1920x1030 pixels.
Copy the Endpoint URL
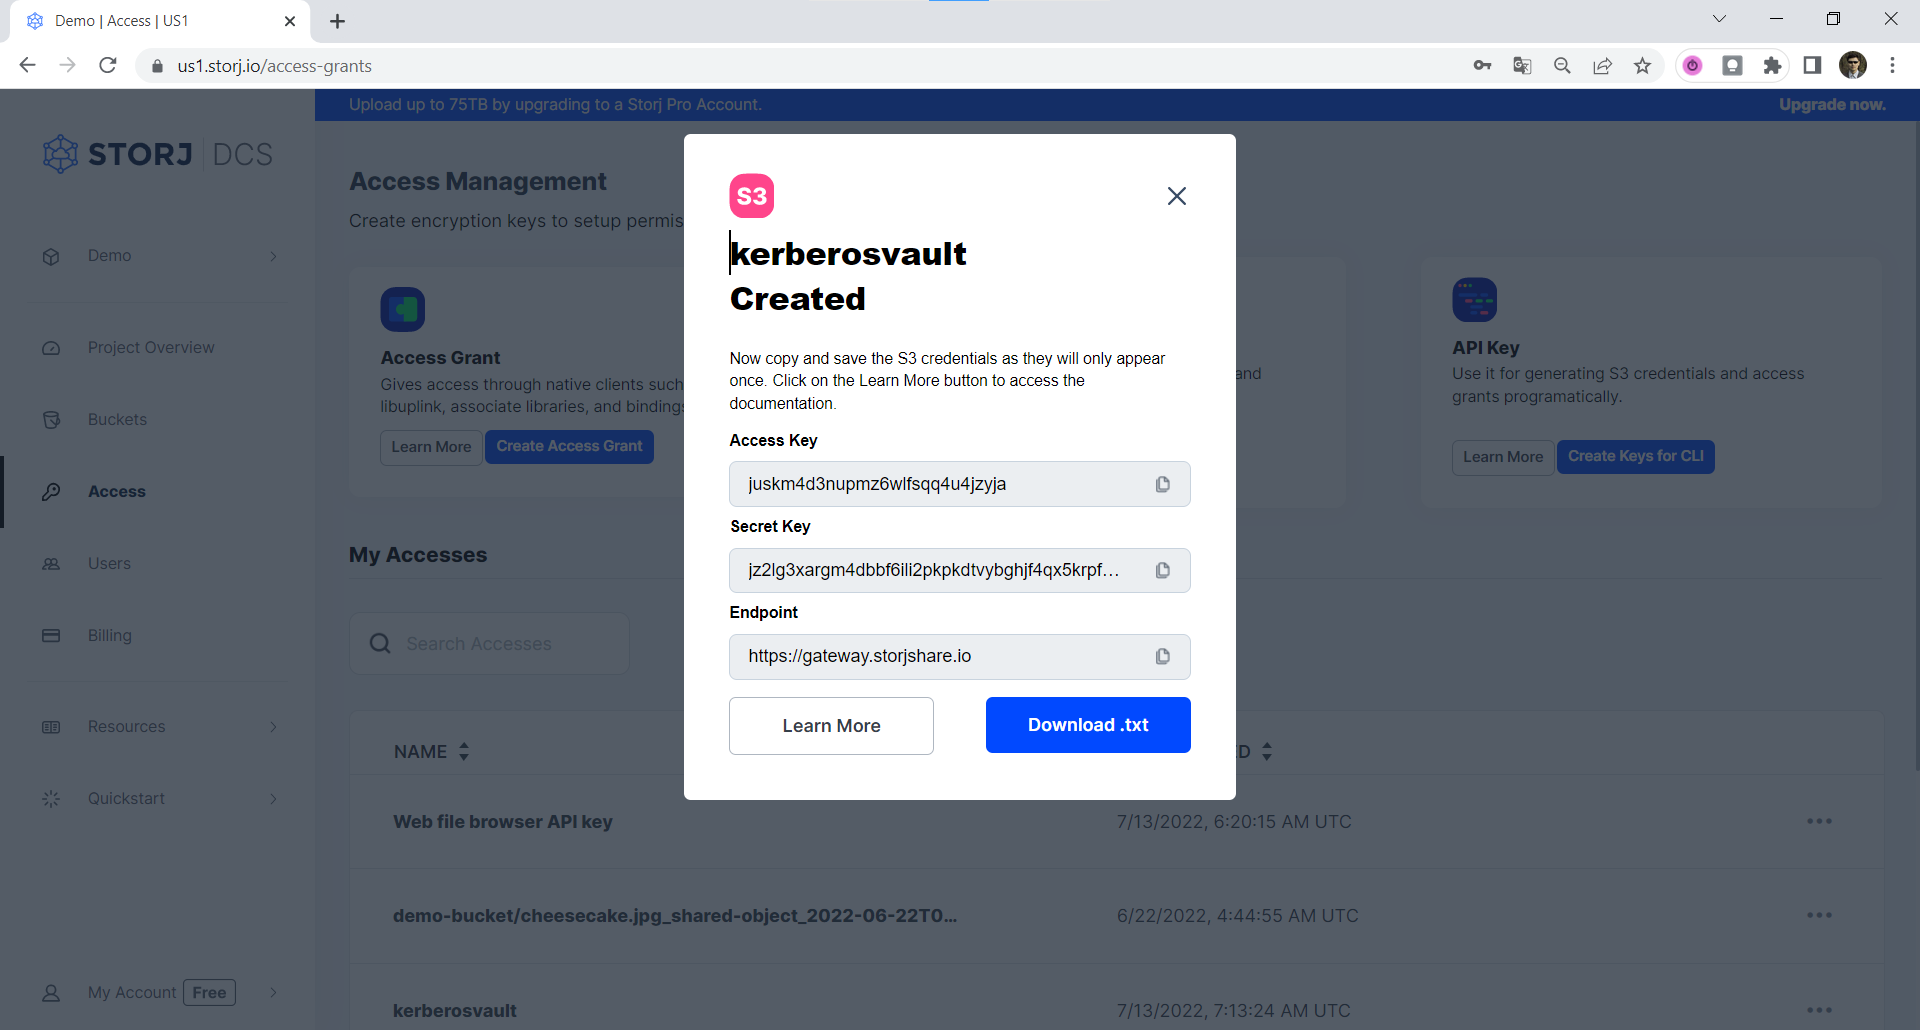[x=1162, y=656]
